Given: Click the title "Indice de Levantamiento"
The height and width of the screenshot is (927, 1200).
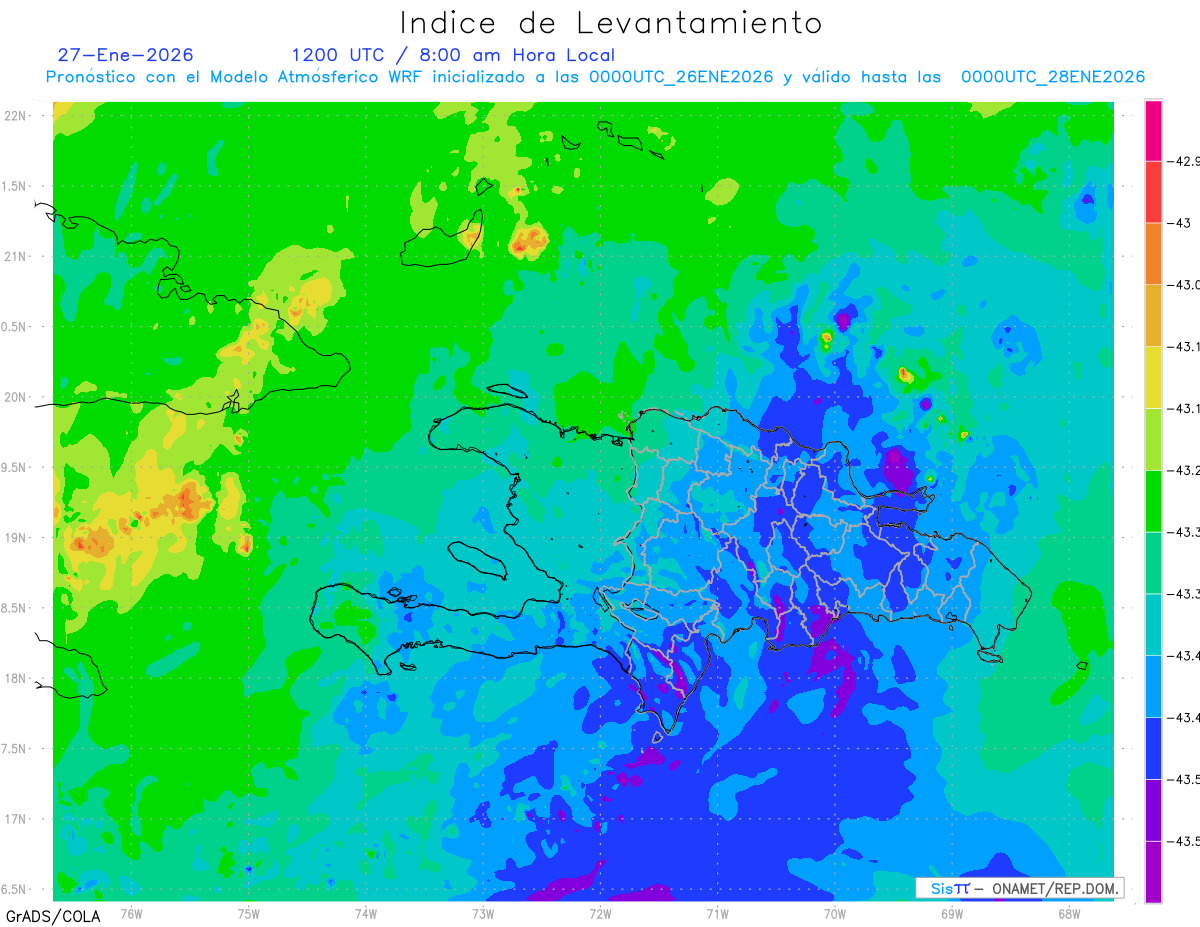Looking at the screenshot, I should point(611,23).
